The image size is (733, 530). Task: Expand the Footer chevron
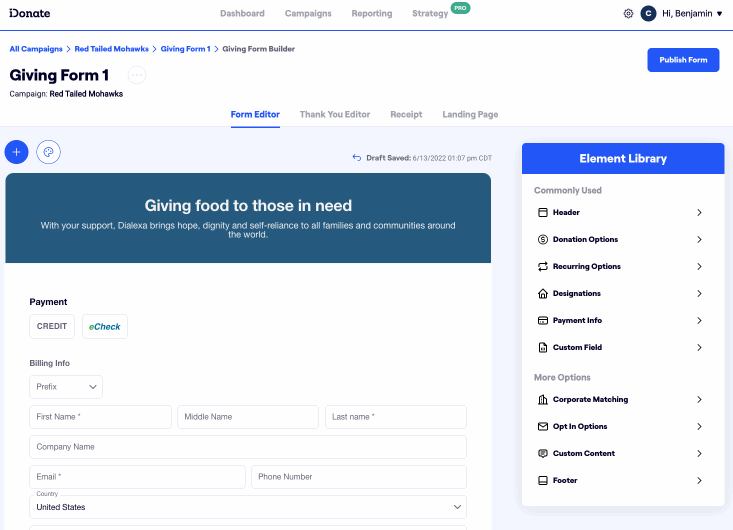(699, 480)
